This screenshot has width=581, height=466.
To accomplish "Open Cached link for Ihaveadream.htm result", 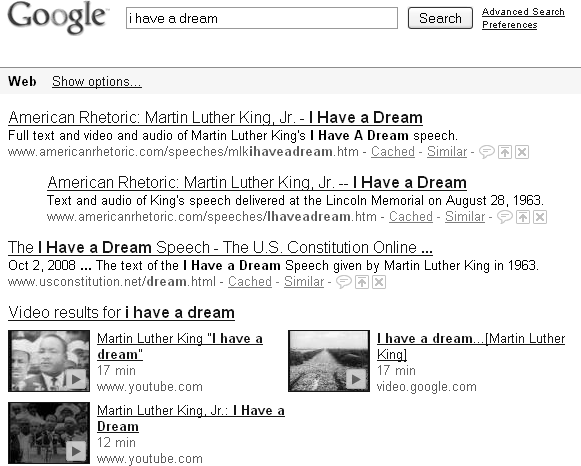I will click(411, 216).
